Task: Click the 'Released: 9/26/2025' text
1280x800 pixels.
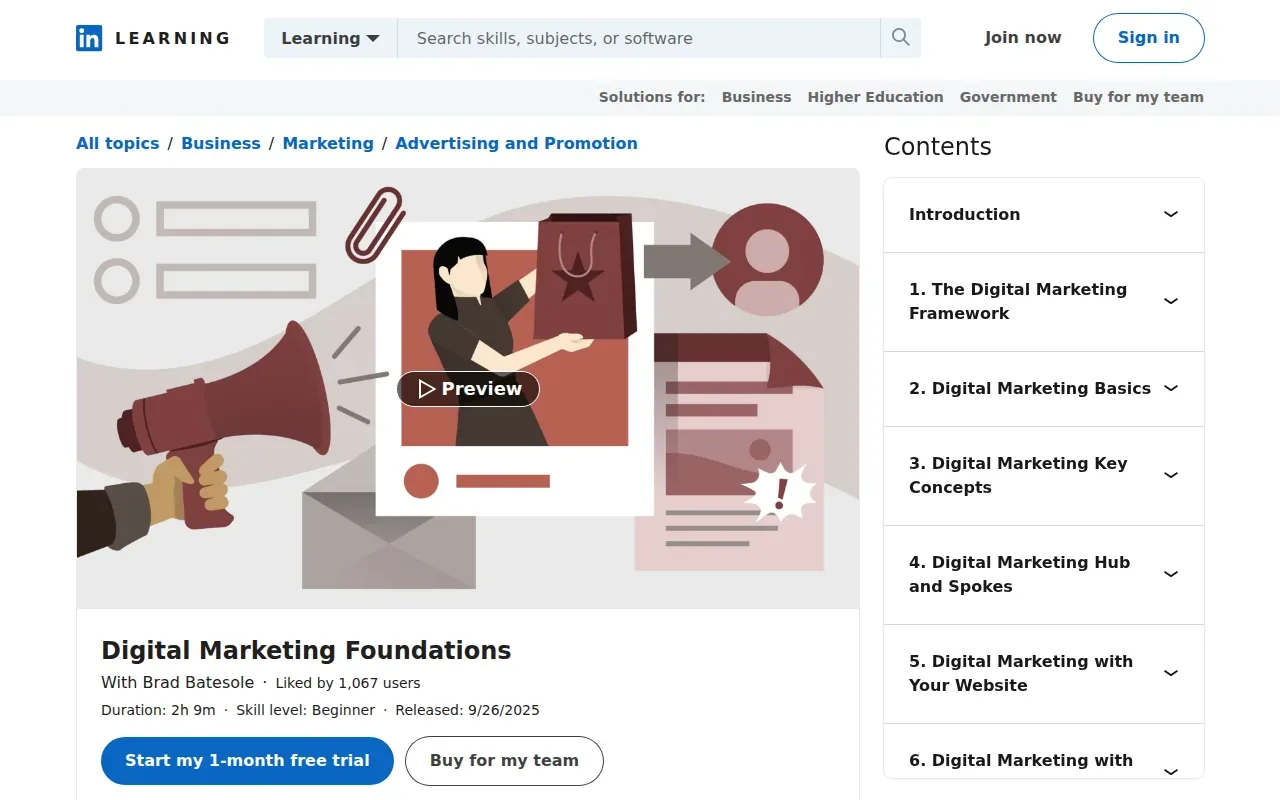Action: 467,710
